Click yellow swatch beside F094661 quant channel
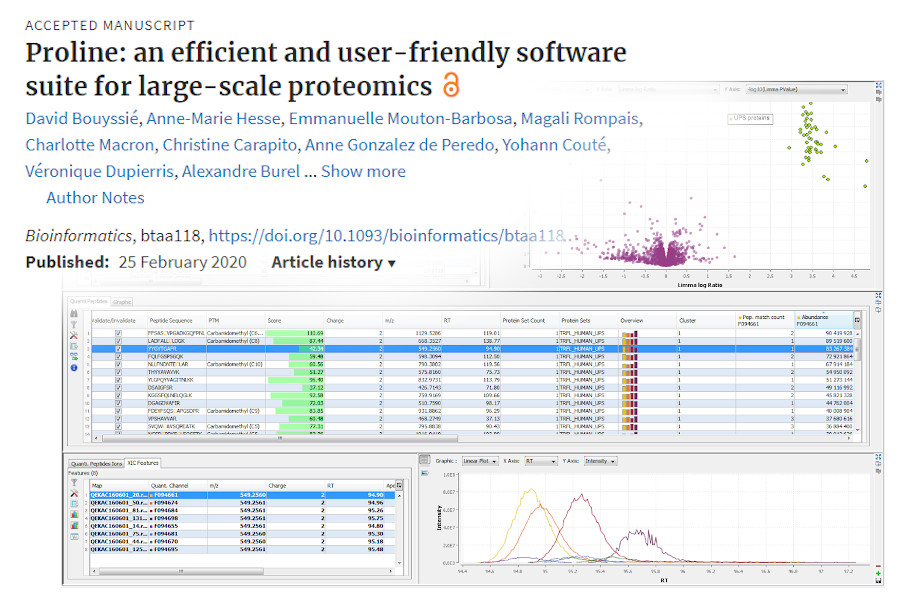 152,495
